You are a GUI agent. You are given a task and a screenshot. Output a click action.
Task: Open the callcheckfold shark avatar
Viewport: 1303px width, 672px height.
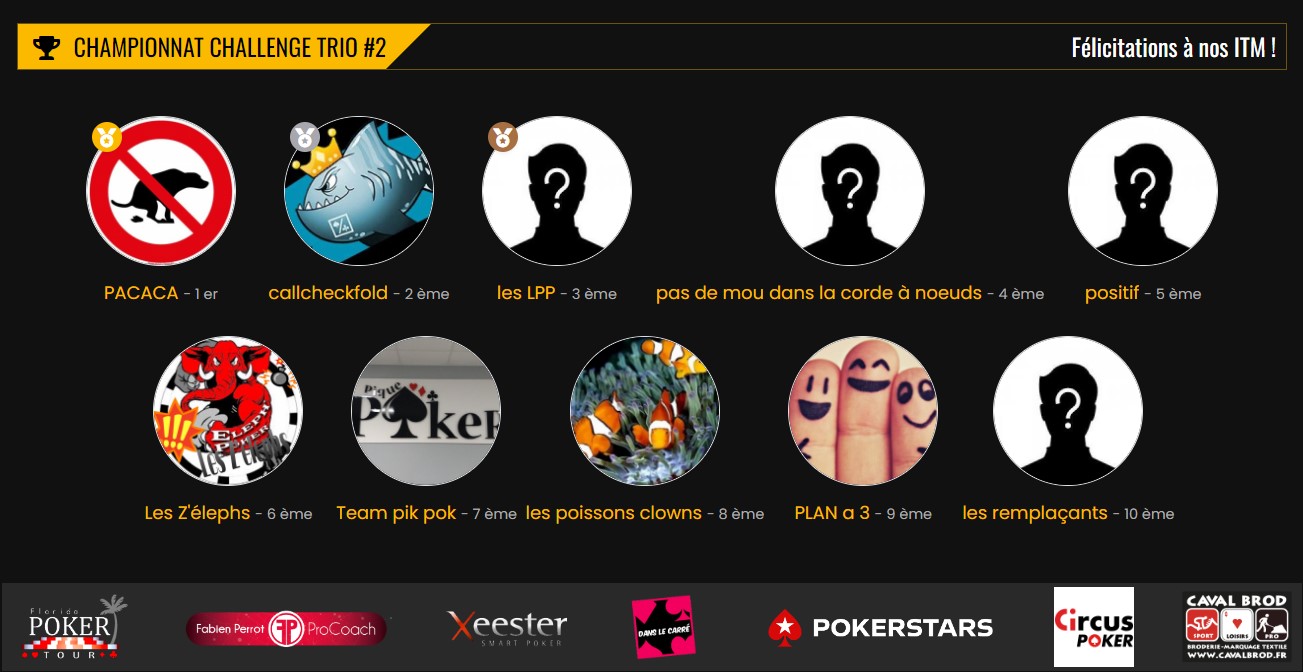click(359, 191)
